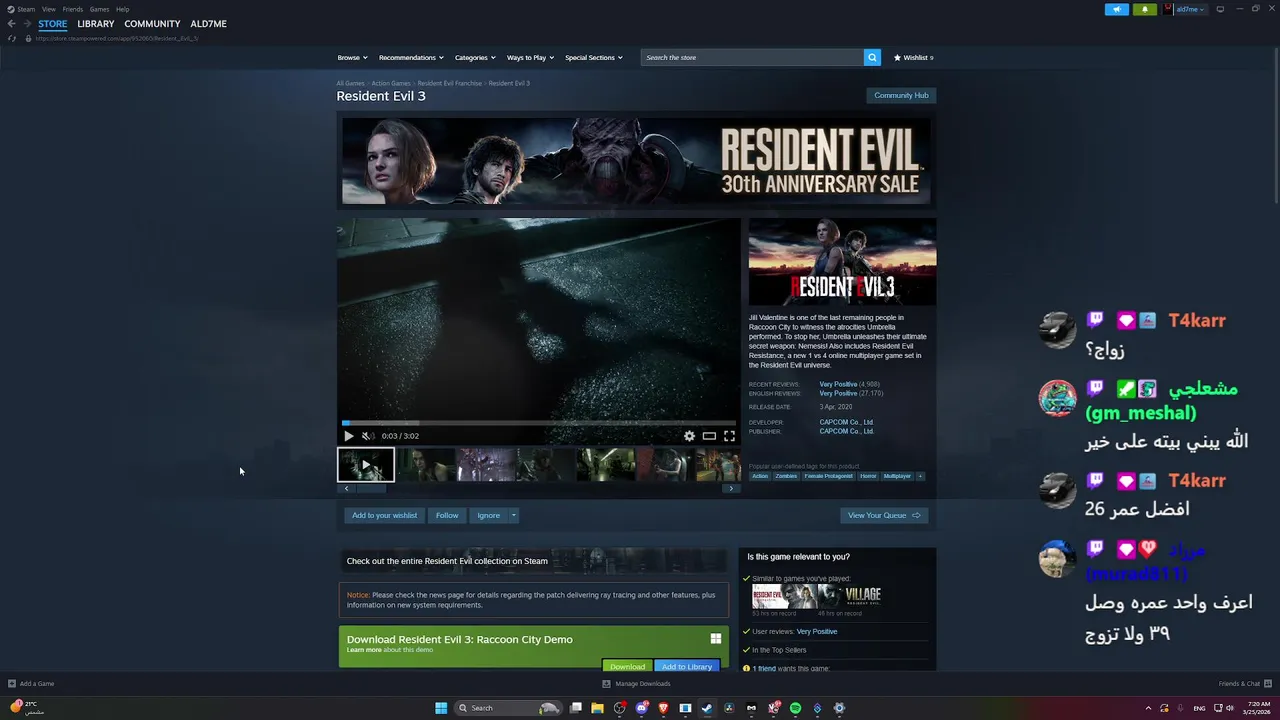Open Friends & Chat

[x=1244, y=684]
